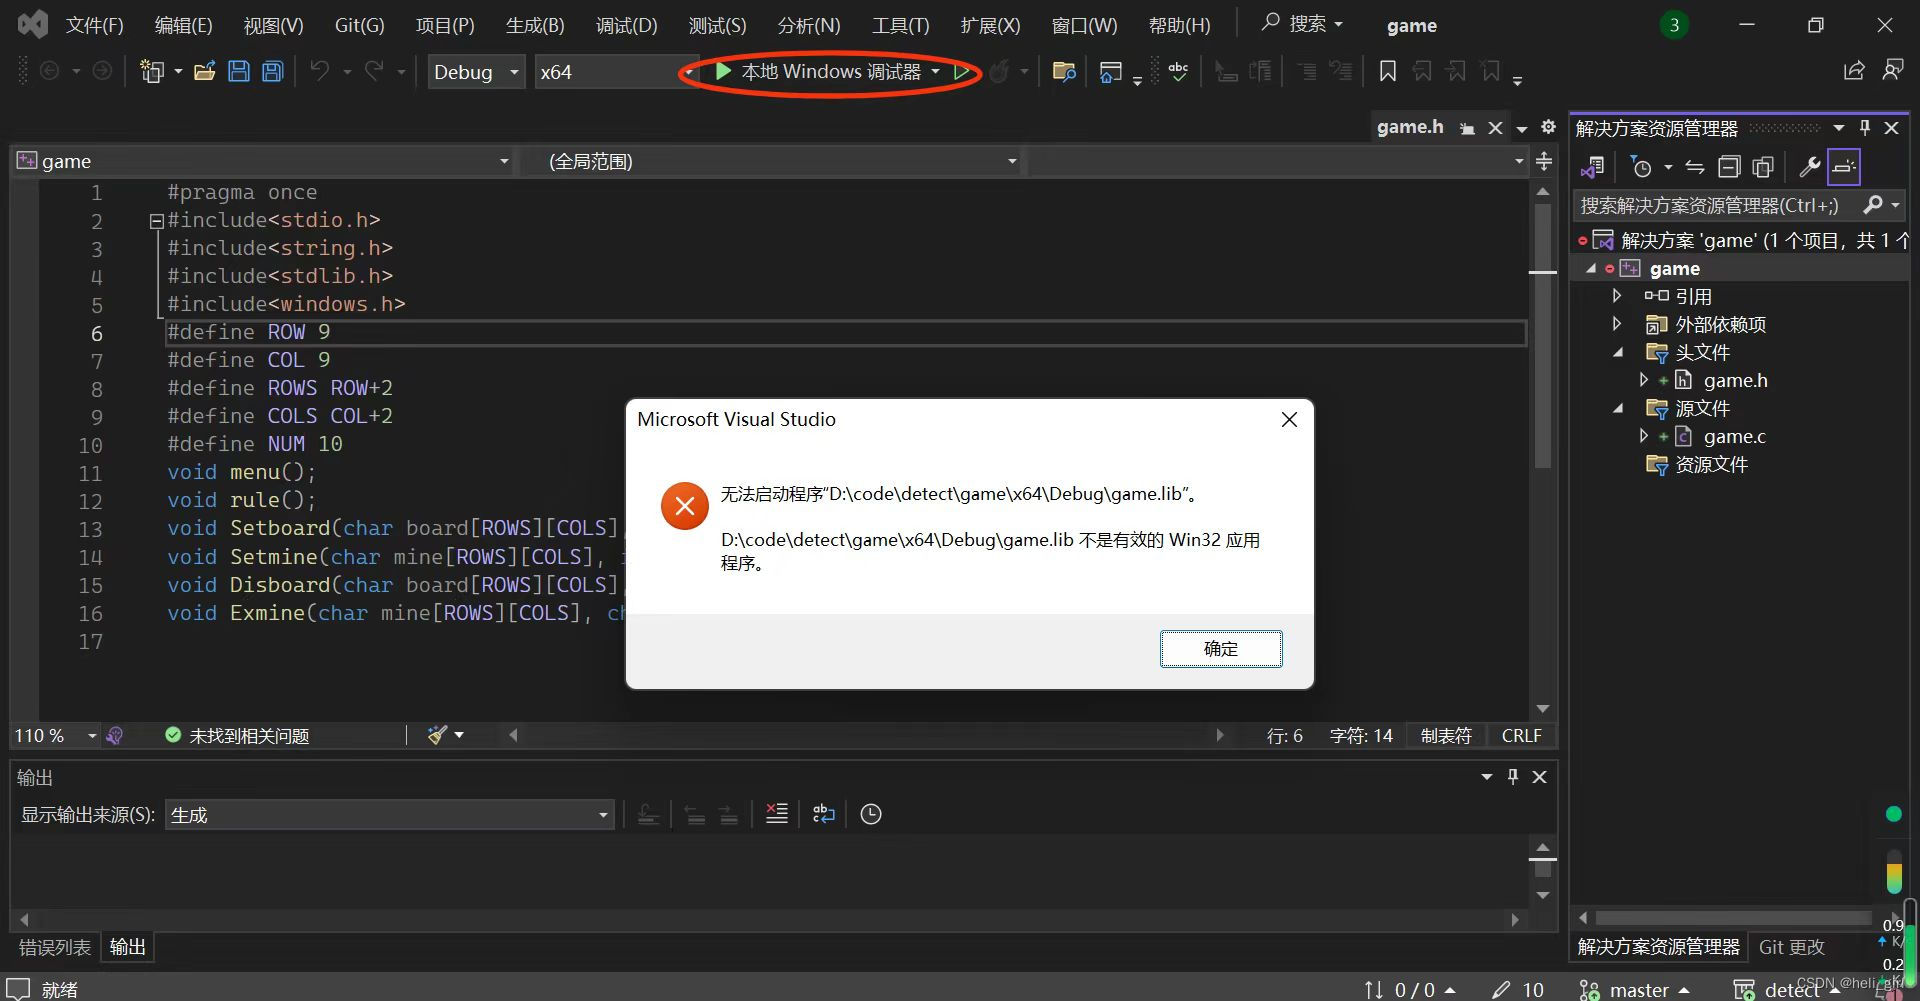The height and width of the screenshot is (1001, 1920).
Task: Switch to the 错误列表 tab
Action: [55, 946]
